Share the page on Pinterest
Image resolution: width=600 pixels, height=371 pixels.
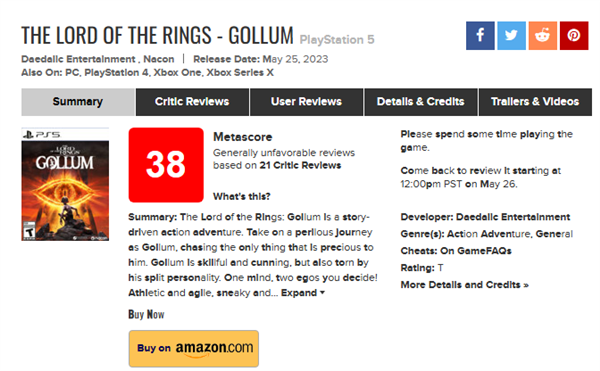[x=574, y=36]
